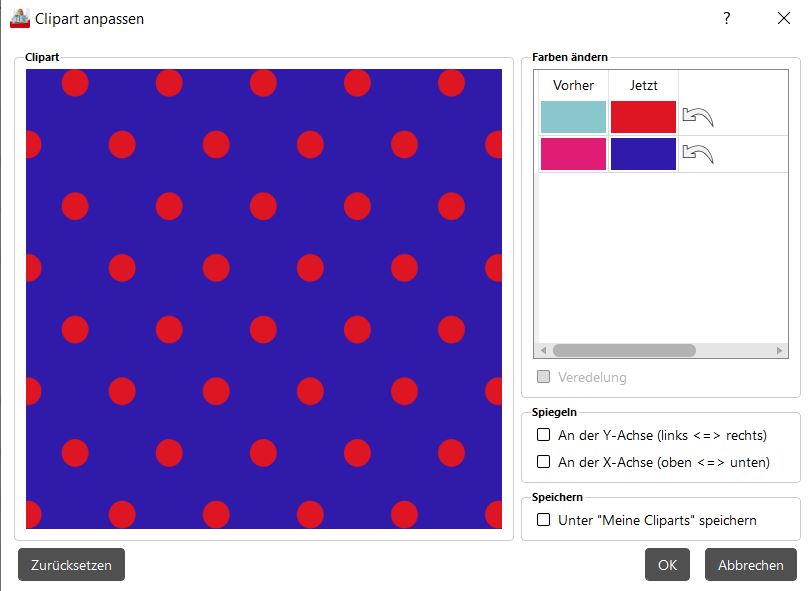The width and height of the screenshot is (810, 591).
Task: Click the Clipart anpassen app icon in title bar
Action: (20, 18)
